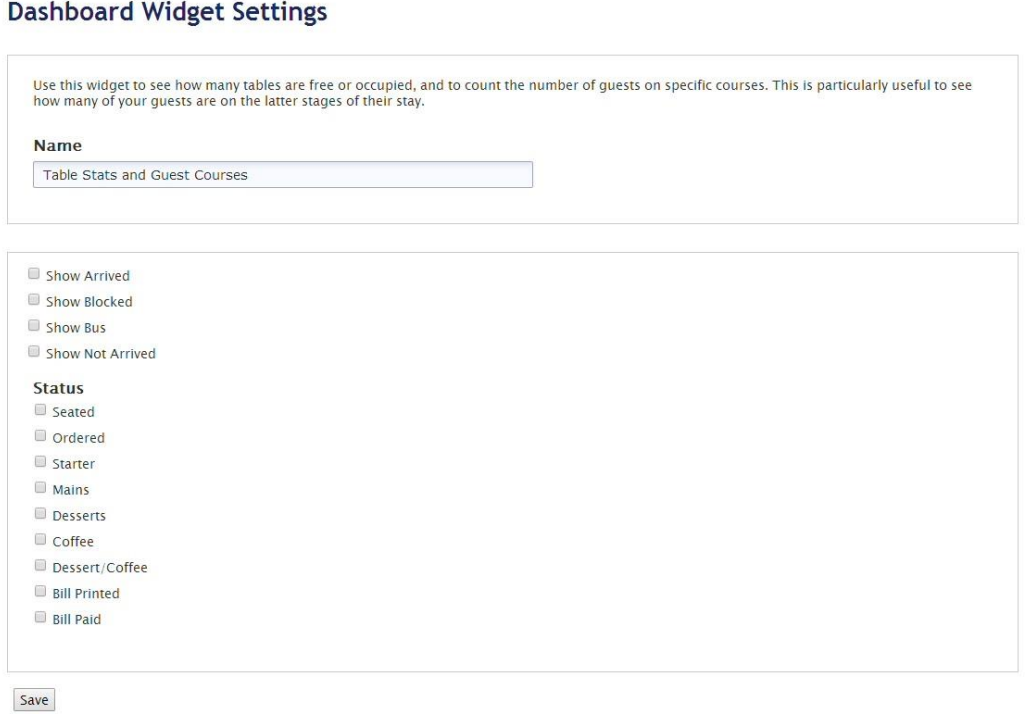Screen dimensions: 1031x715
Task: Click the Bill Paid label text
Action: pos(77,620)
